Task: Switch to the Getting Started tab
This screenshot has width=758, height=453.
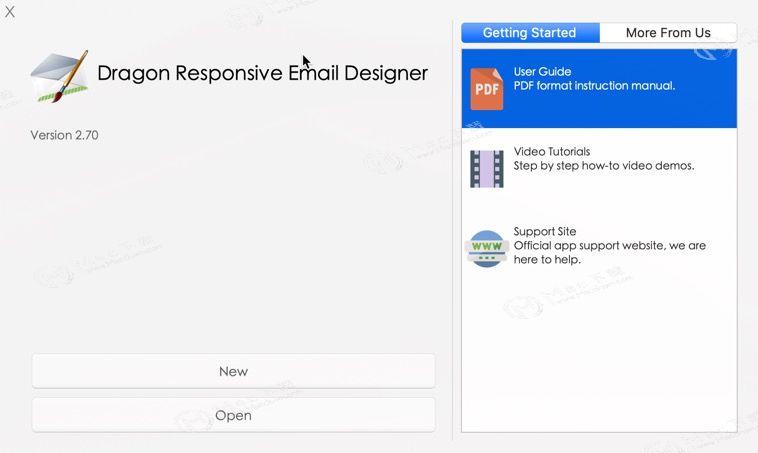Action: pyautogui.click(x=530, y=33)
